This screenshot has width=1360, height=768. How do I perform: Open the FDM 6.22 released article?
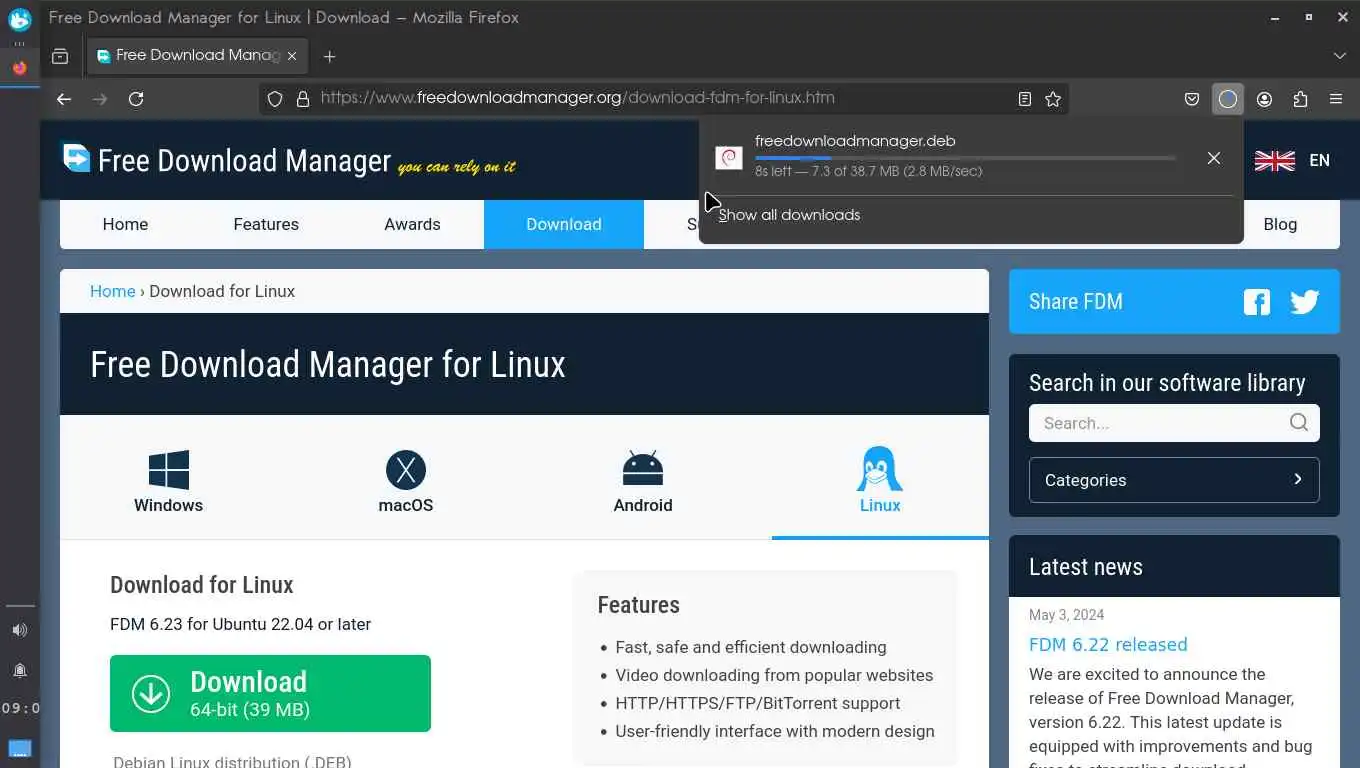pos(1108,645)
